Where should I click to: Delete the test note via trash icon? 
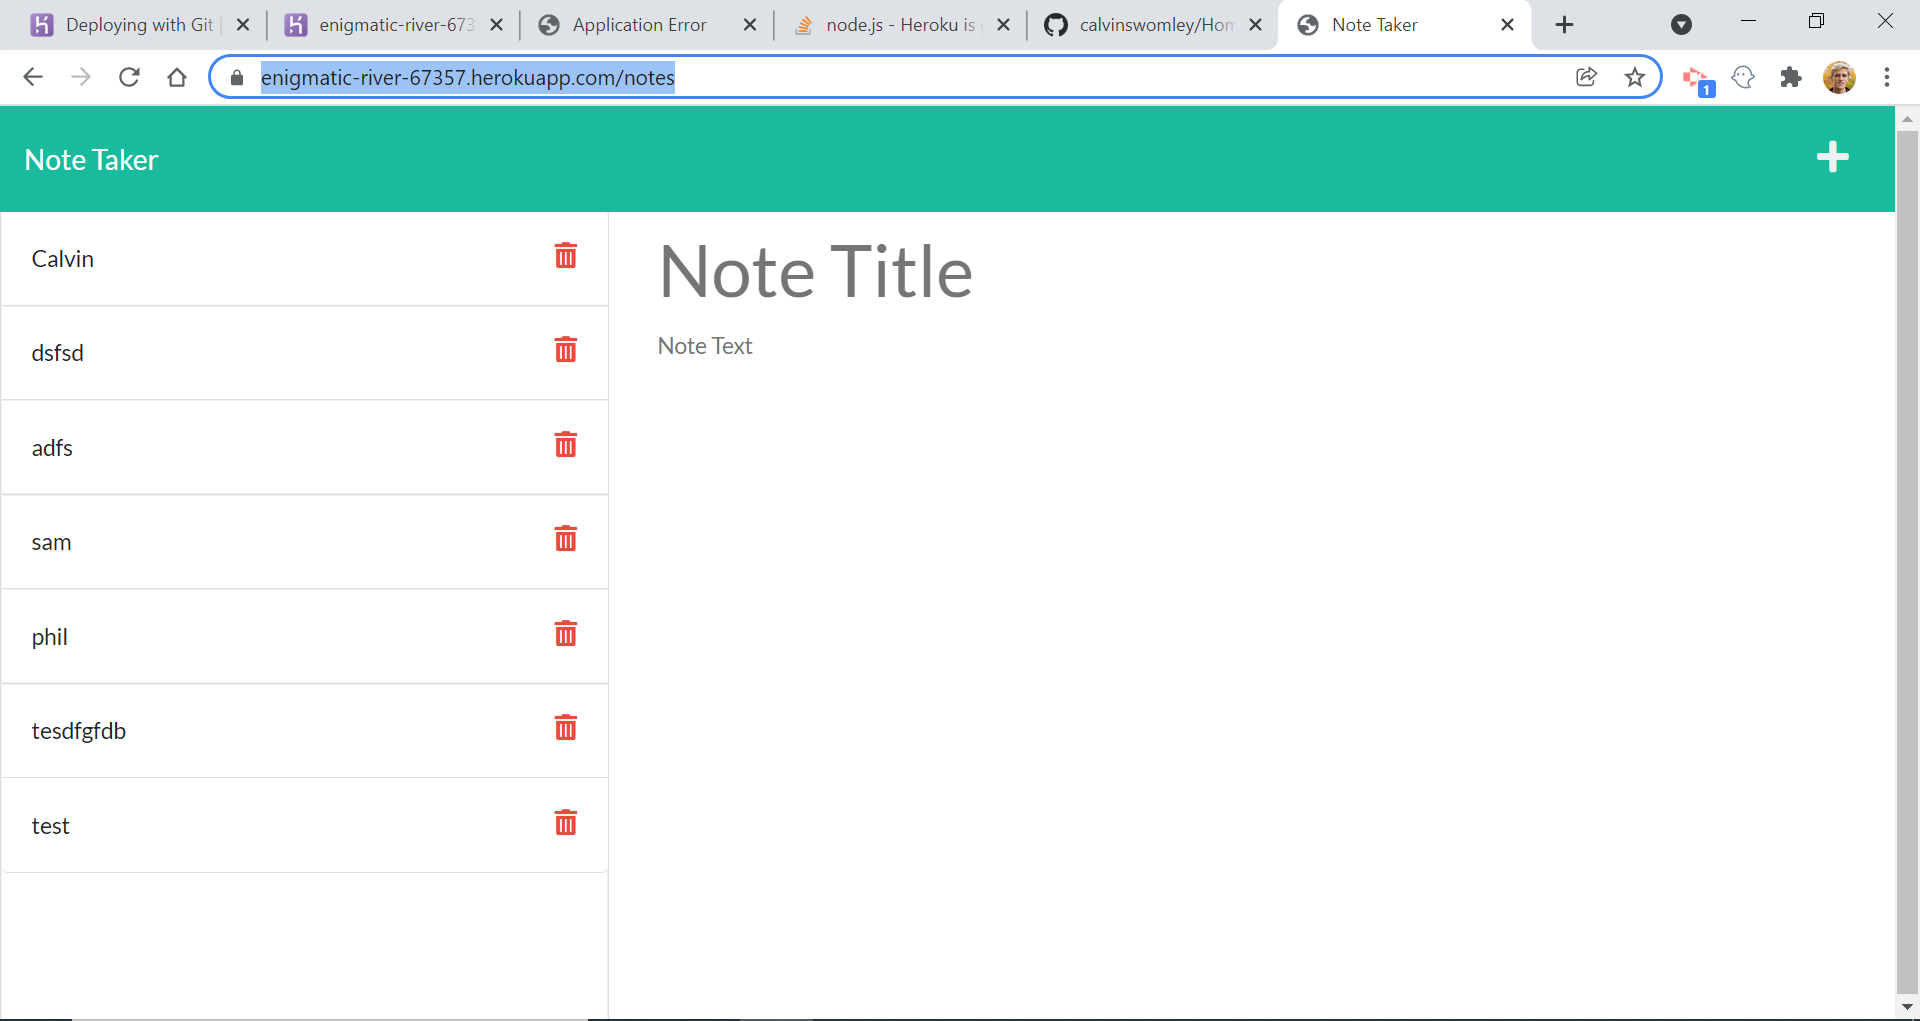566,823
